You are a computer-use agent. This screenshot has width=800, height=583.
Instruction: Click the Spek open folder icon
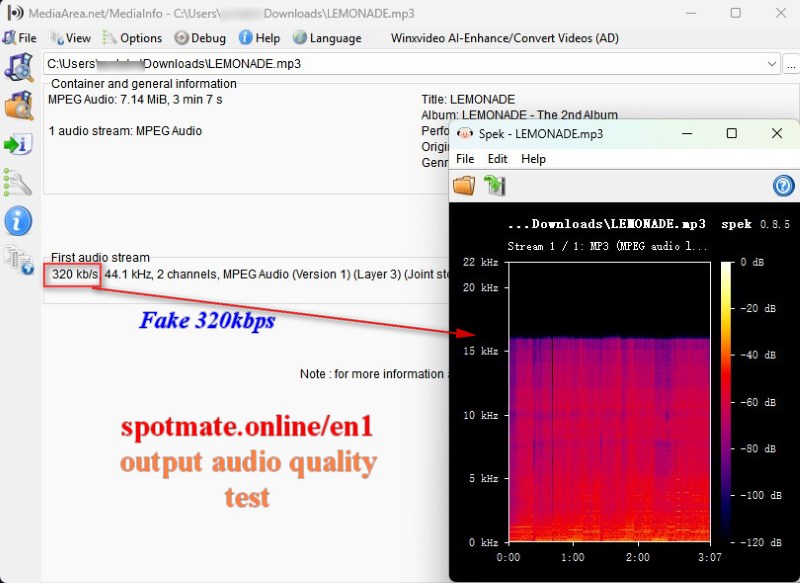[x=464, y=185]
